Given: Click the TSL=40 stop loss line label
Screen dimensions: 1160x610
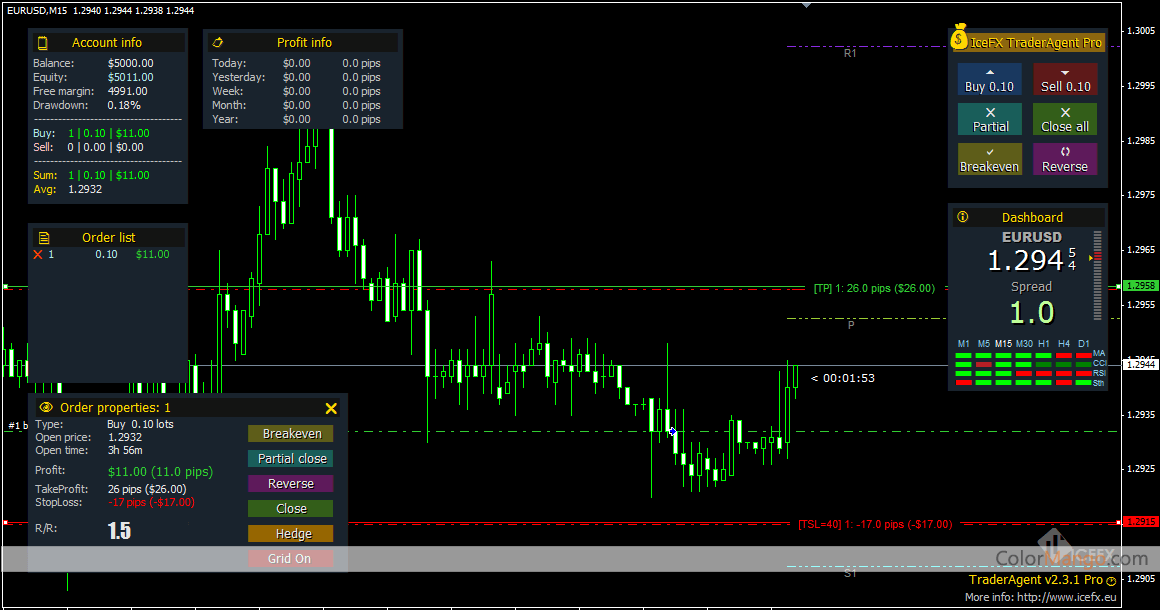Looking at the screenshot, I should (x=875, y=524).
